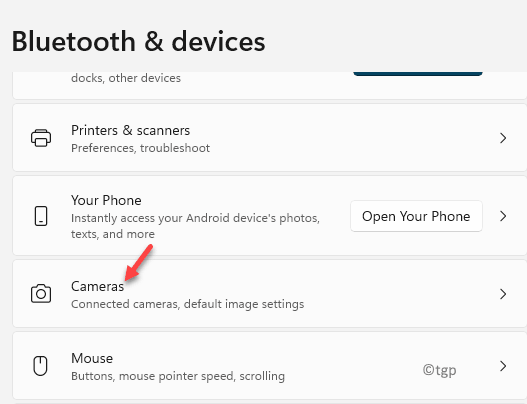Open the Cameras settings label

[97, 286]
